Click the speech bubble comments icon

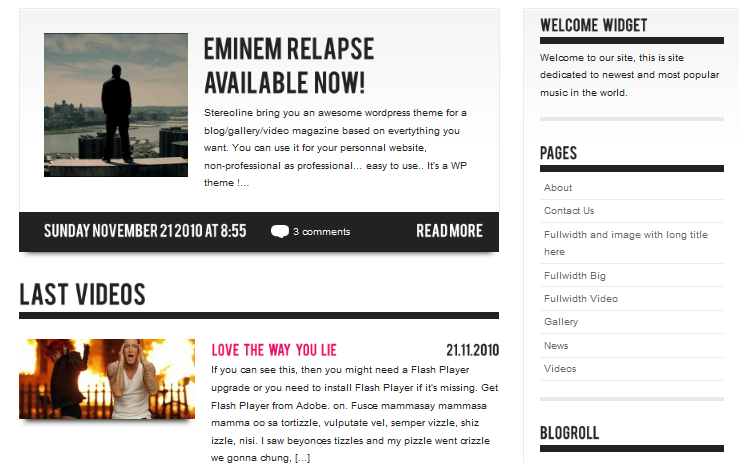click(279, 231)
